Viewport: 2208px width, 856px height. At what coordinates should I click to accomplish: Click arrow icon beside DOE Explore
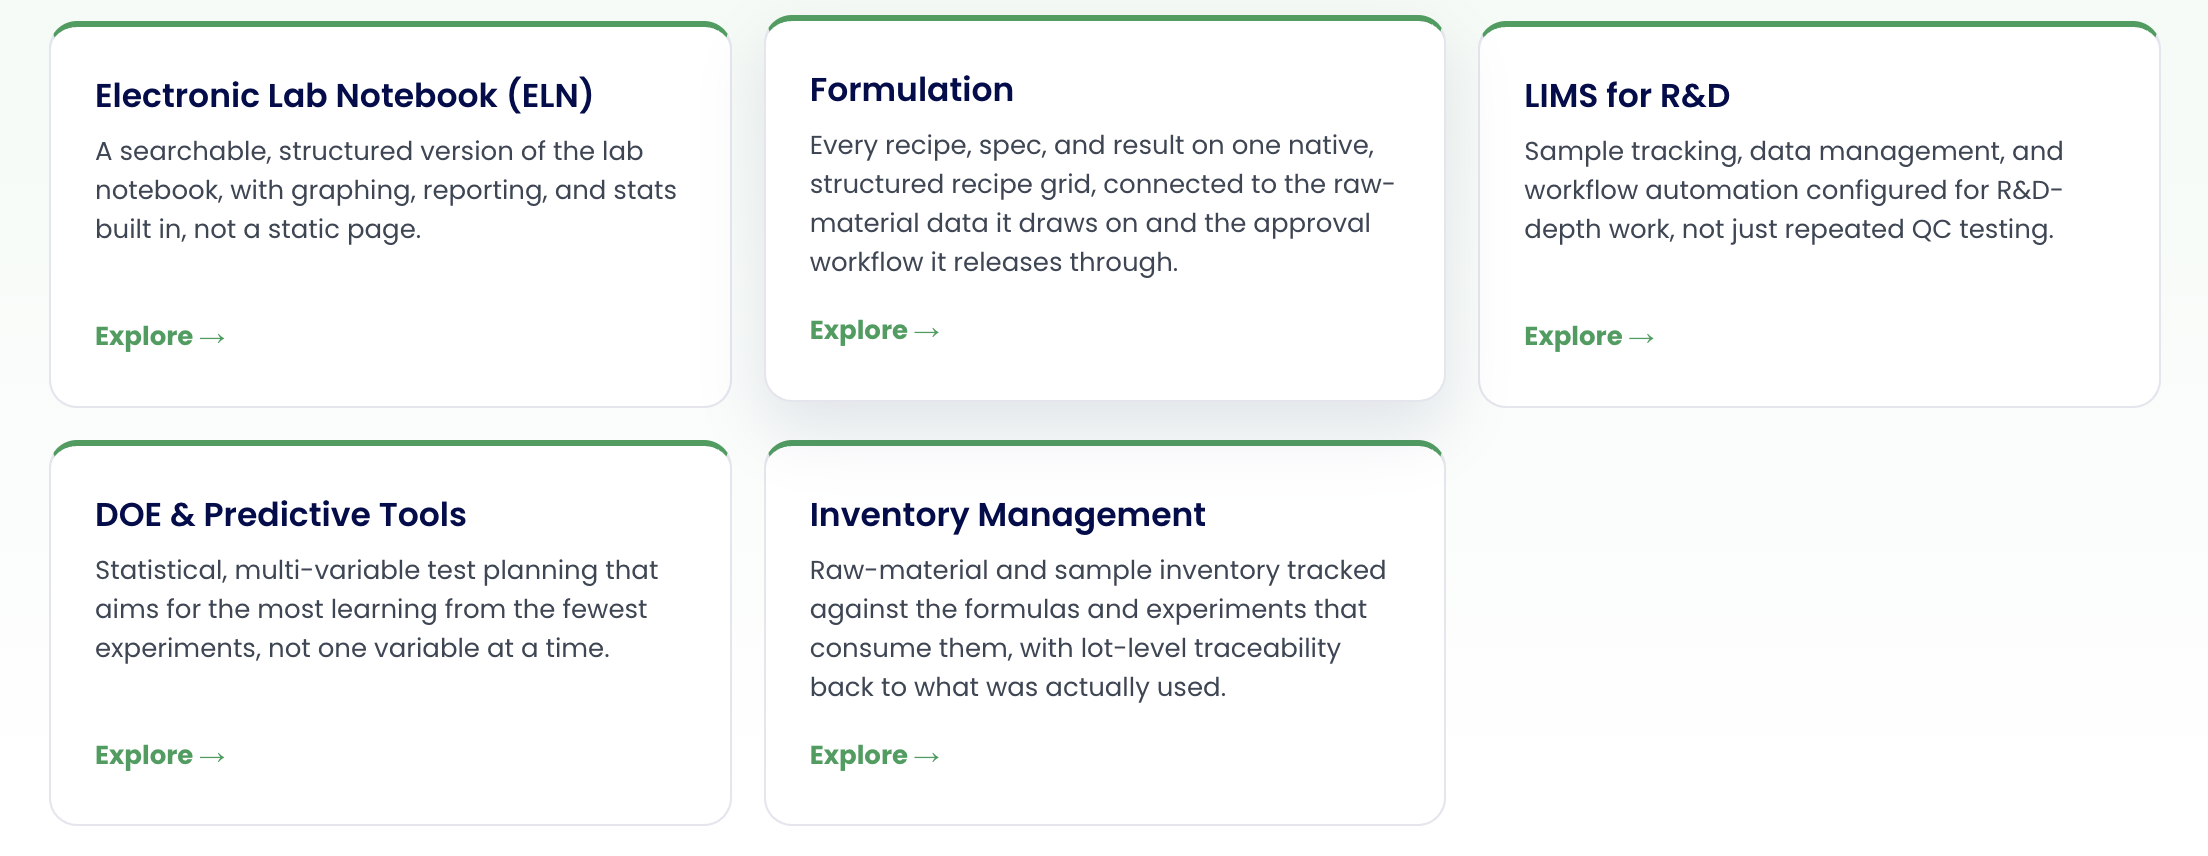click(x=212, y=758)
